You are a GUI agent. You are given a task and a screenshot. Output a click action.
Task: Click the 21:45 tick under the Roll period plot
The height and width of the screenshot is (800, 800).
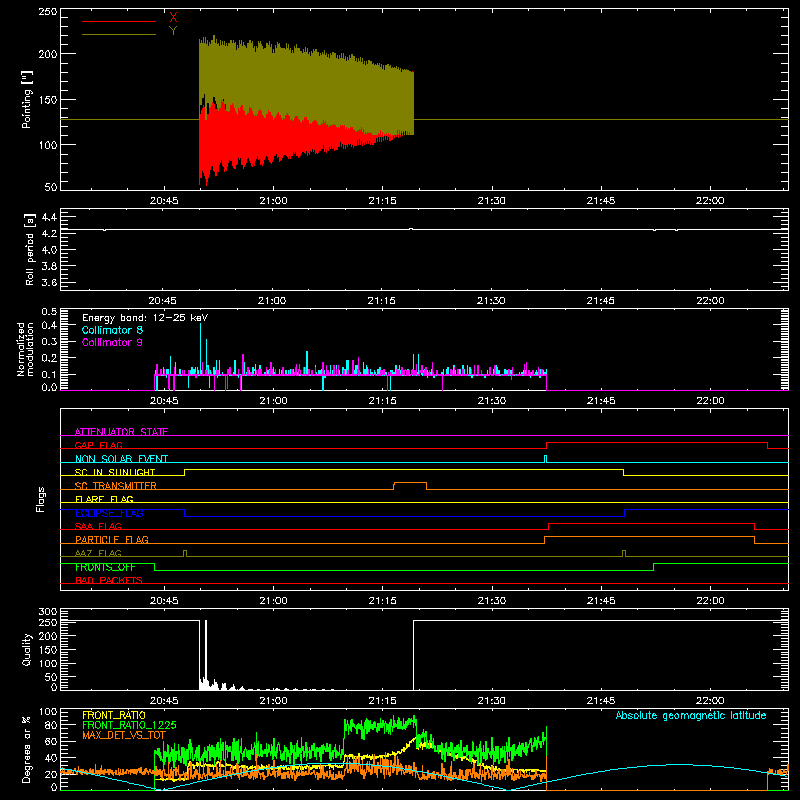pos(601,301)
